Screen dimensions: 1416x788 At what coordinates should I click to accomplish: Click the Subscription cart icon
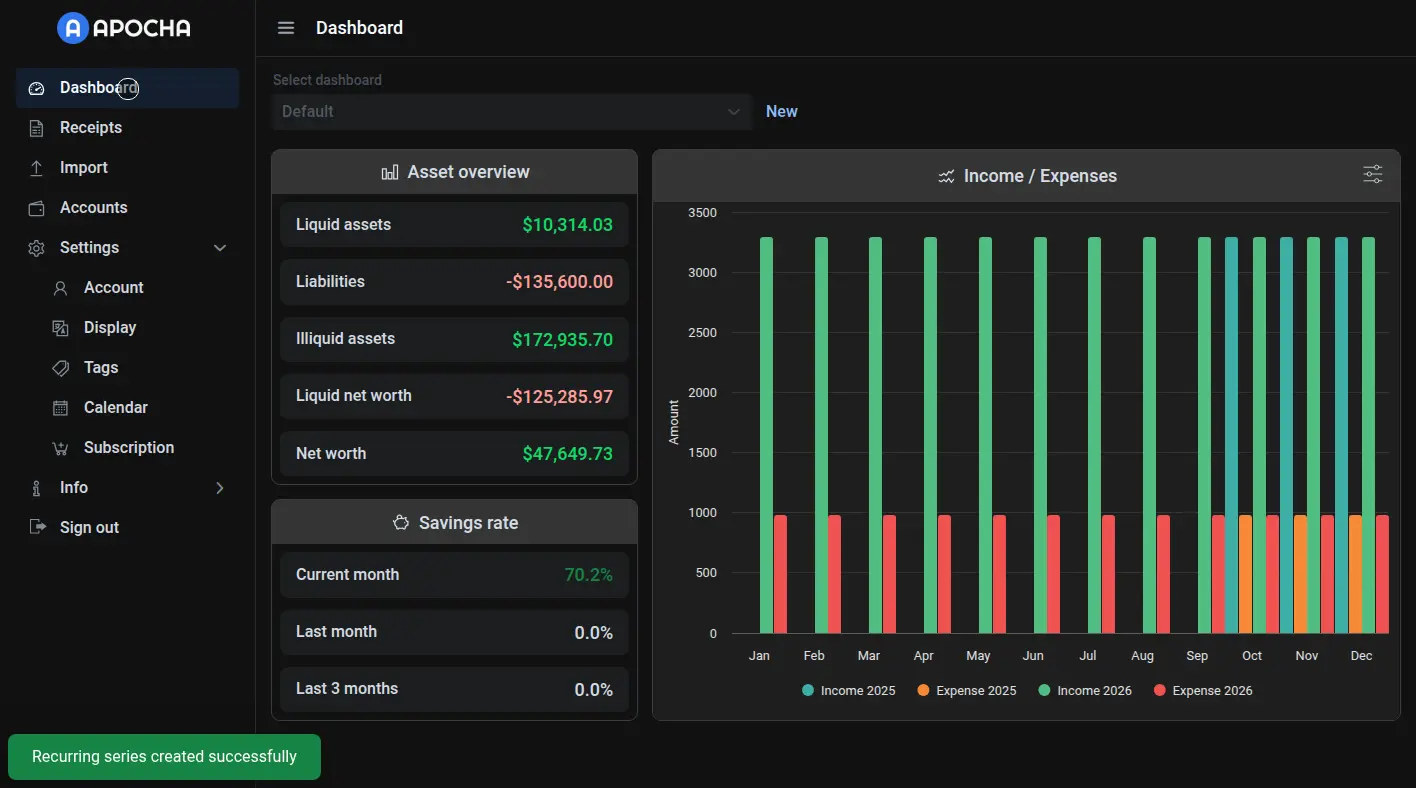coord(61,448)
